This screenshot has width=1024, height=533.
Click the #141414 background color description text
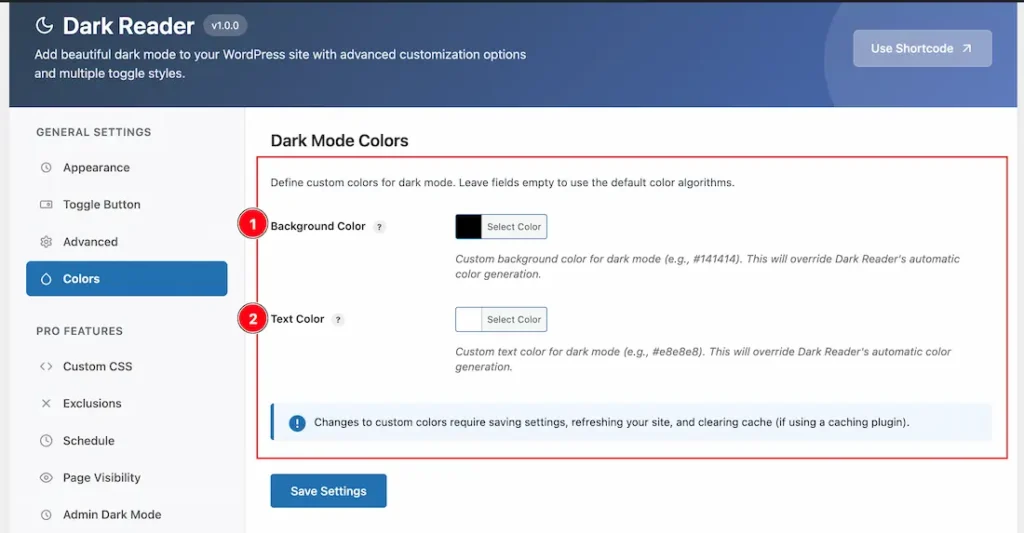[x=707, y=266]
